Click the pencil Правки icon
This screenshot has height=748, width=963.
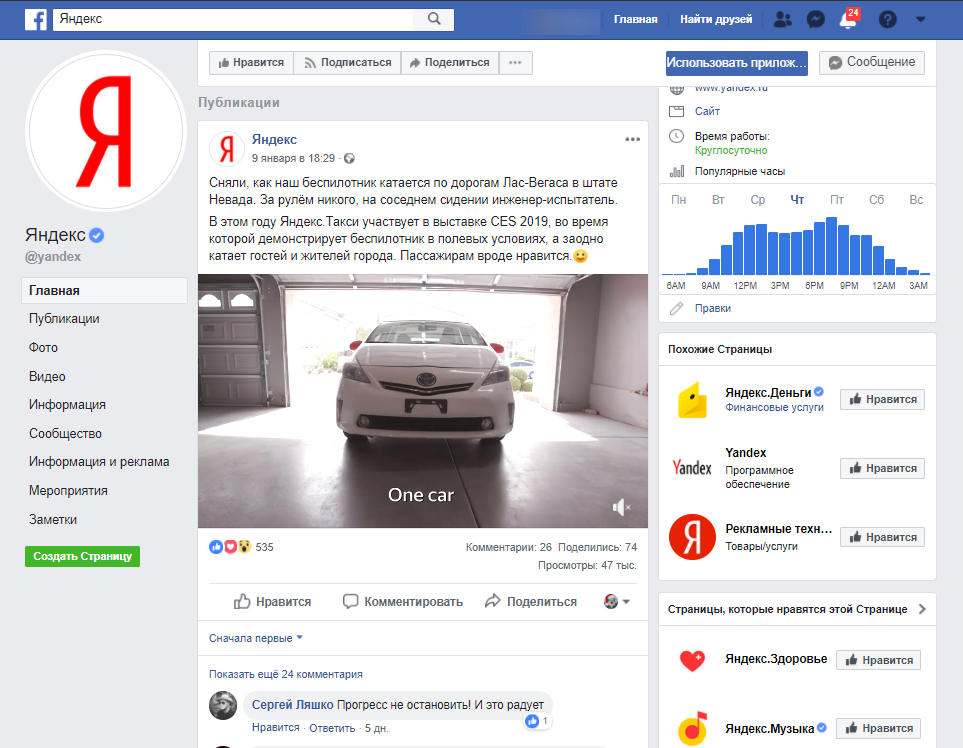[x=676, y=308]
